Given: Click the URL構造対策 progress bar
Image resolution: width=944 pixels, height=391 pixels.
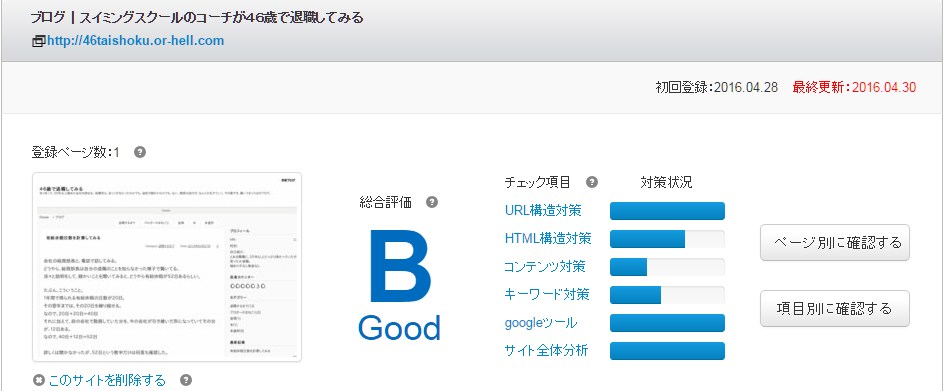Looking at the screenshot, I should pos(667,211).
